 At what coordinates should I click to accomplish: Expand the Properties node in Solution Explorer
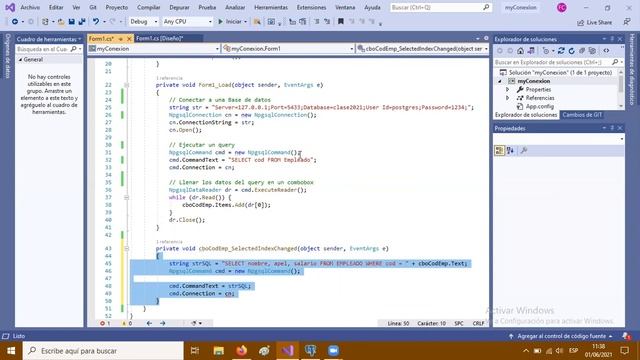pos(508,89)
